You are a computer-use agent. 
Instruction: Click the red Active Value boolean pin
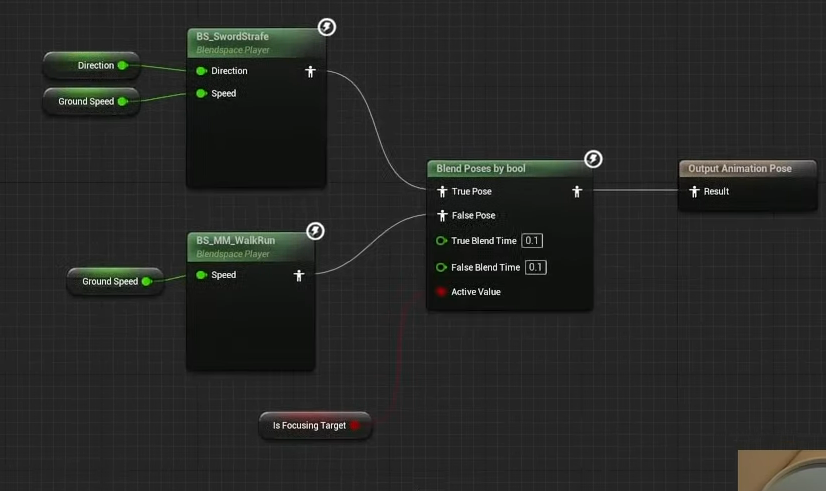[x=441, y=292]
